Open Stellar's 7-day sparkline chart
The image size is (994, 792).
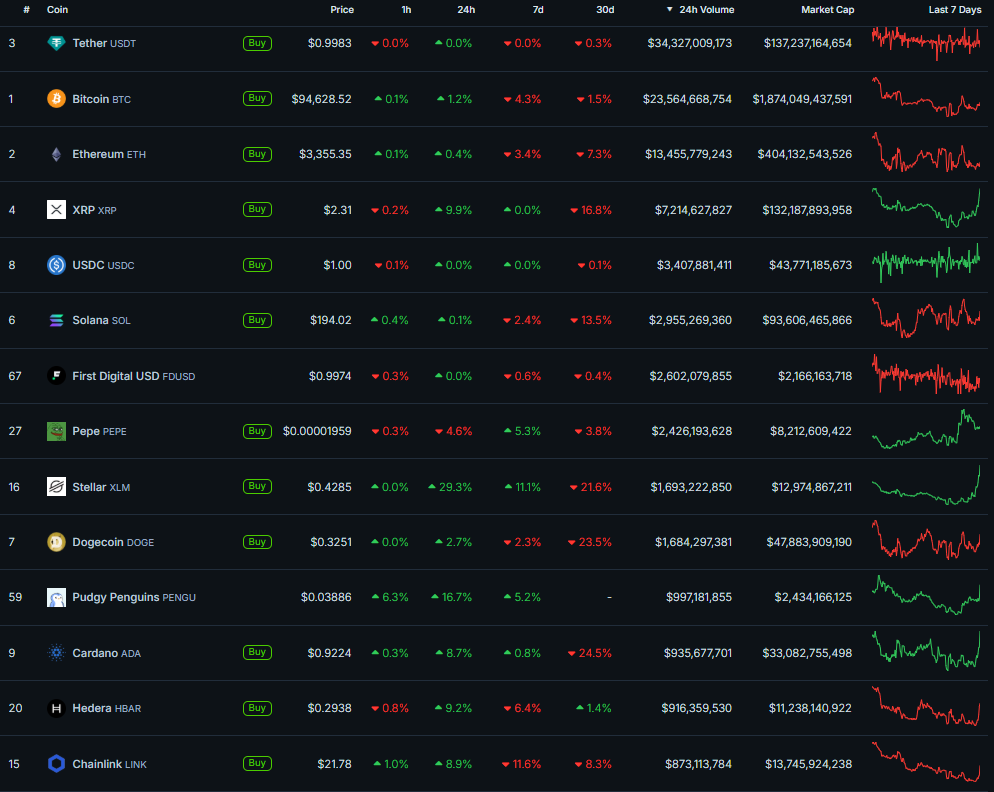click(x=926, y=485)
